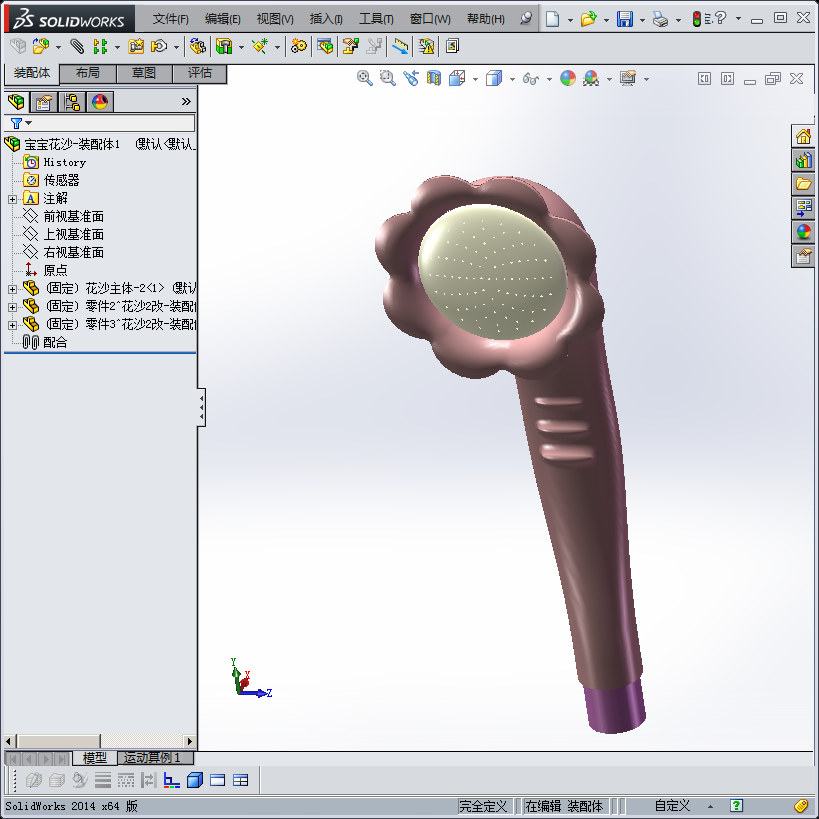Click the Display Style cube icon

click(494, 79)
